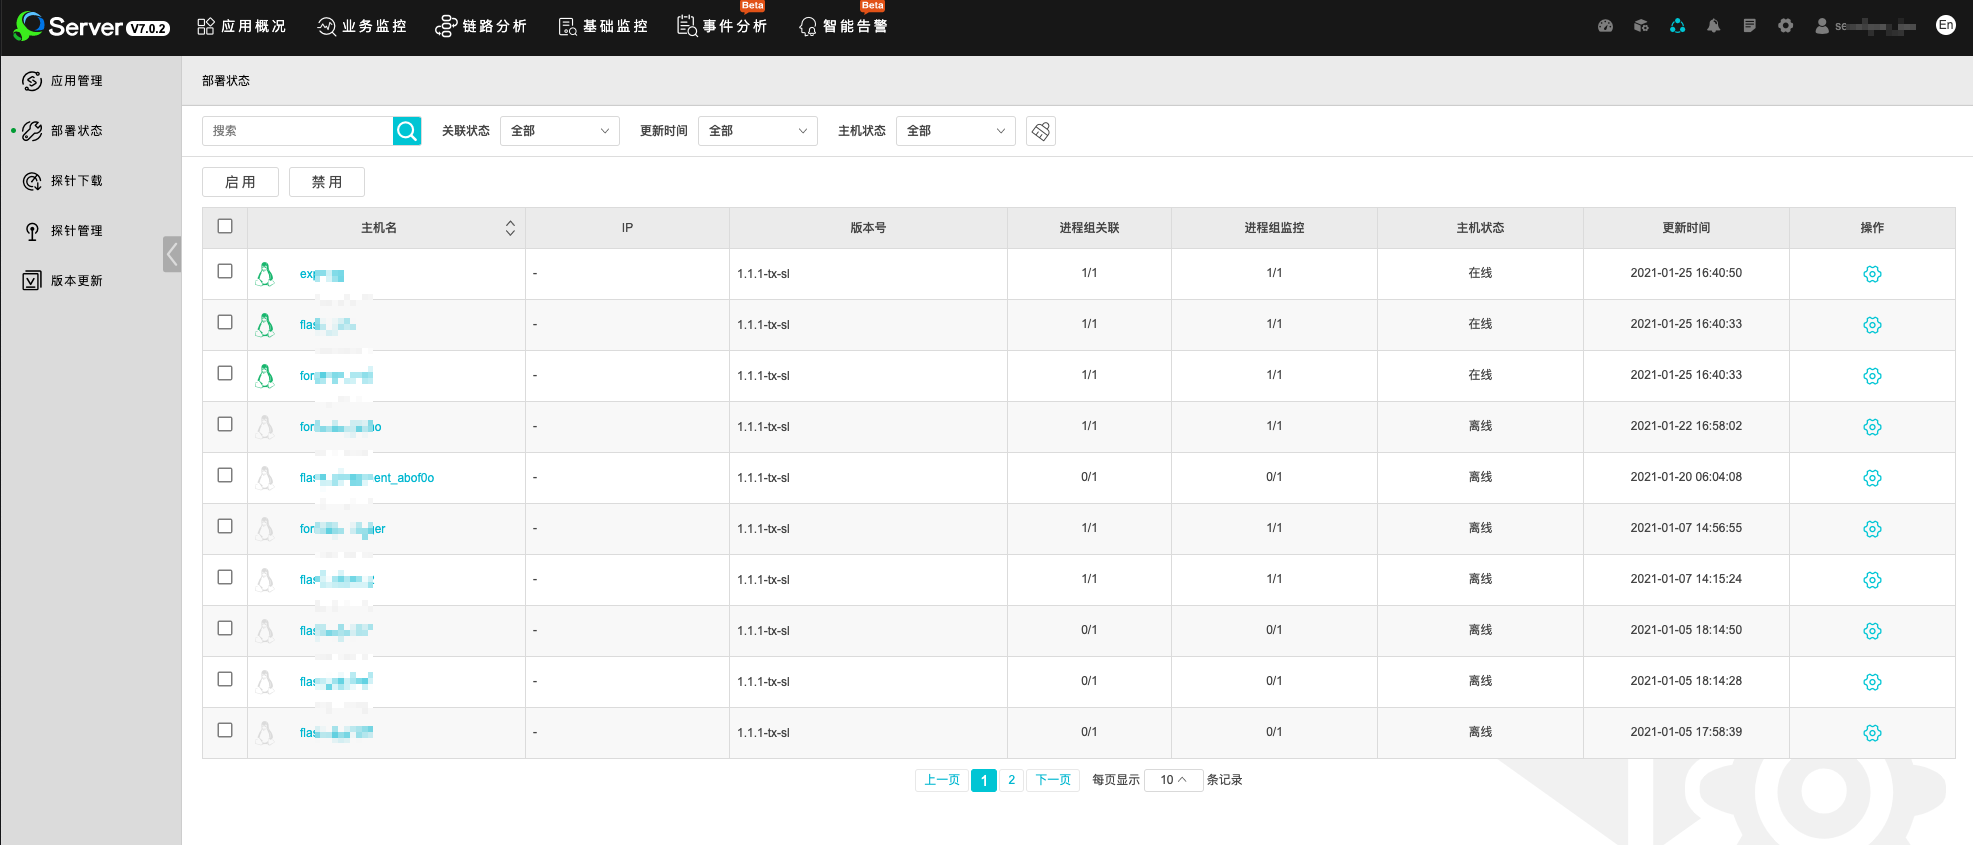Click the reset filters eraser icon
This screenshot has height=845, width=1973.
pyautogui.click(x=1041, y=131)
